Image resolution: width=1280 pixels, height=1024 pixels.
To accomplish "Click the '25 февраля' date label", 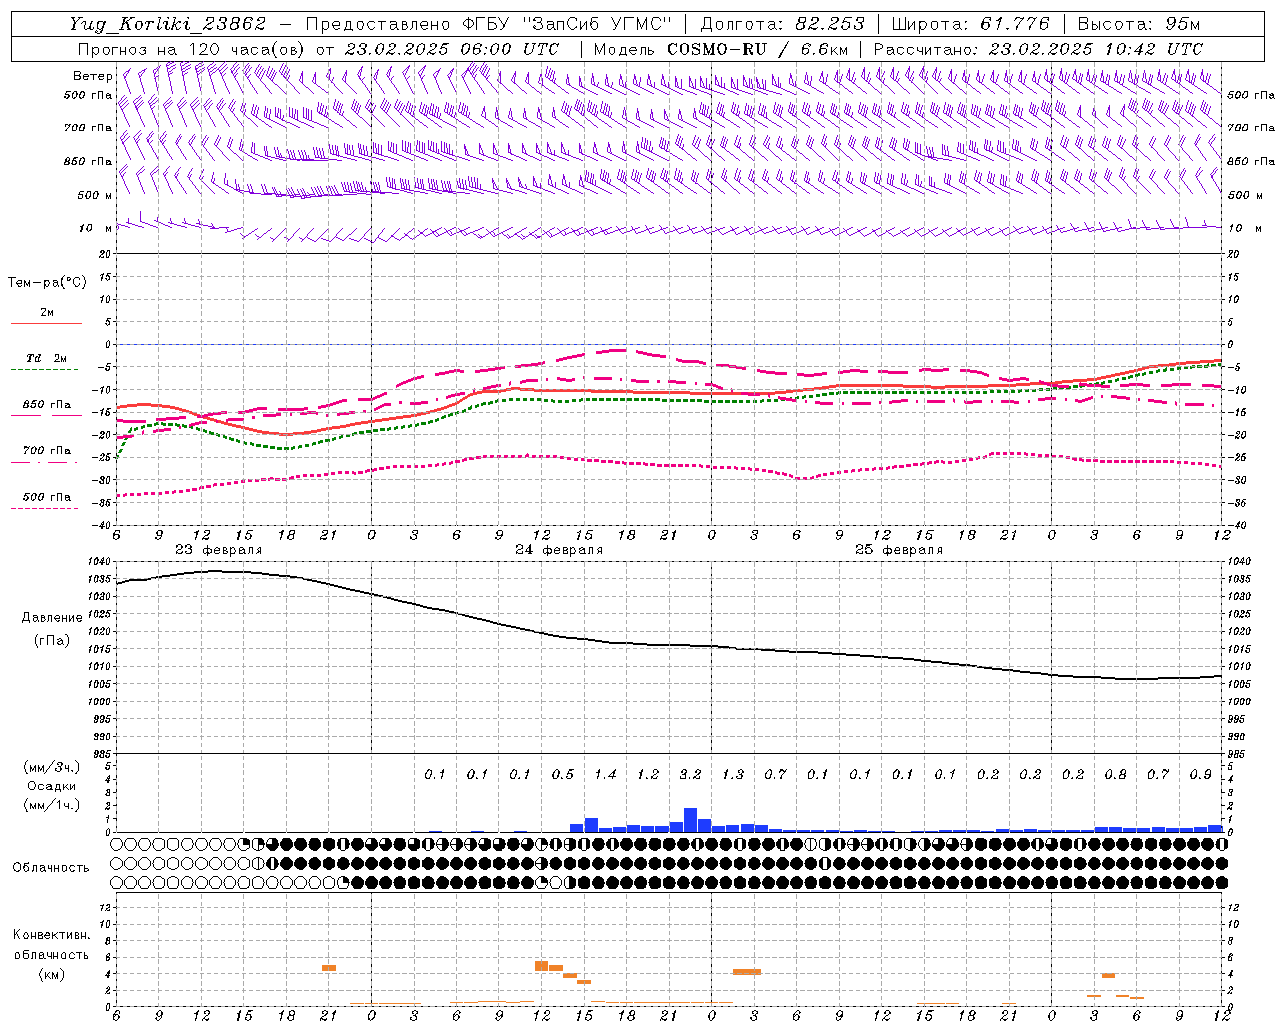I will (899, 550).
